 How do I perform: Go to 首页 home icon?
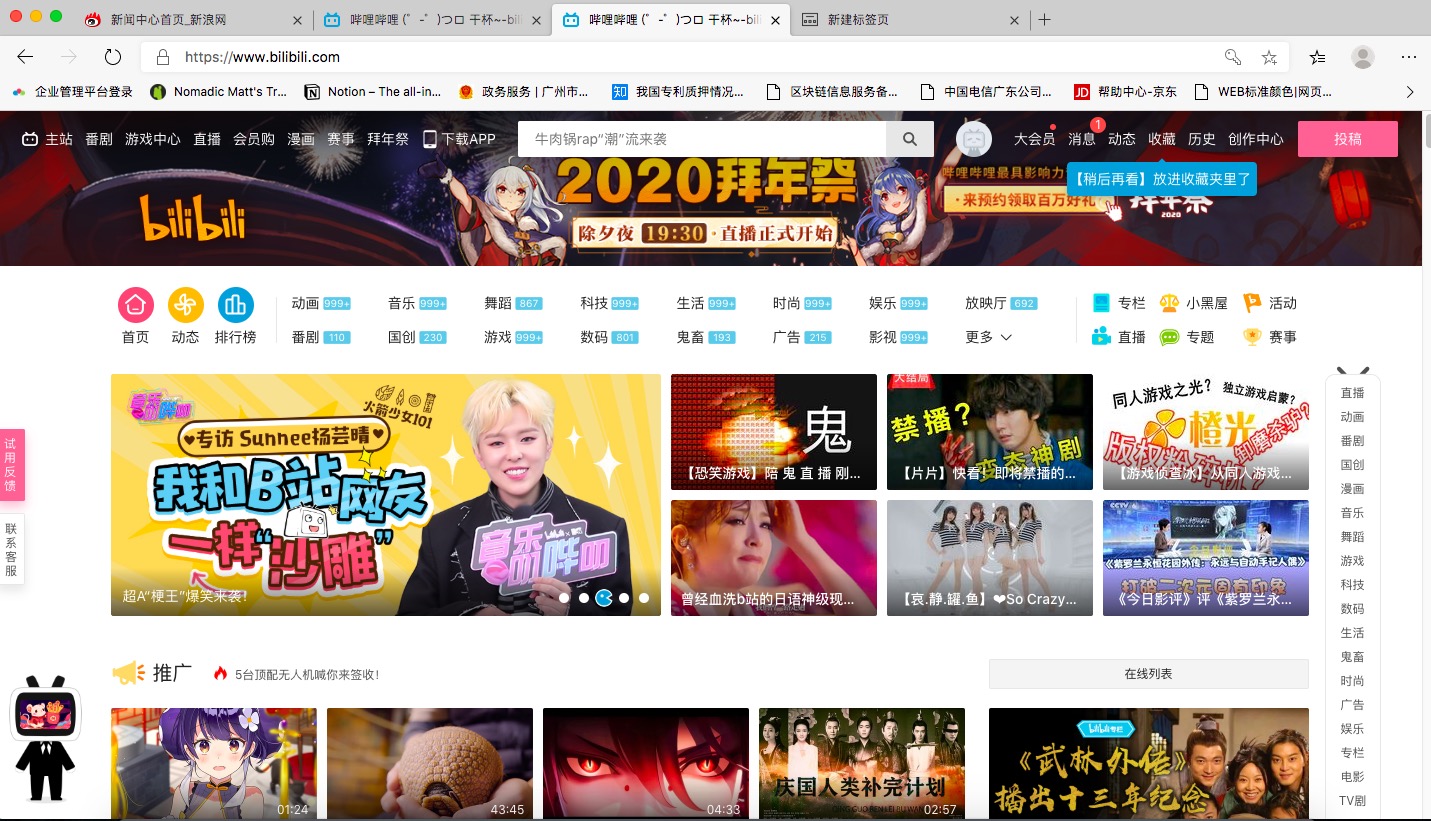click(136, 305)
